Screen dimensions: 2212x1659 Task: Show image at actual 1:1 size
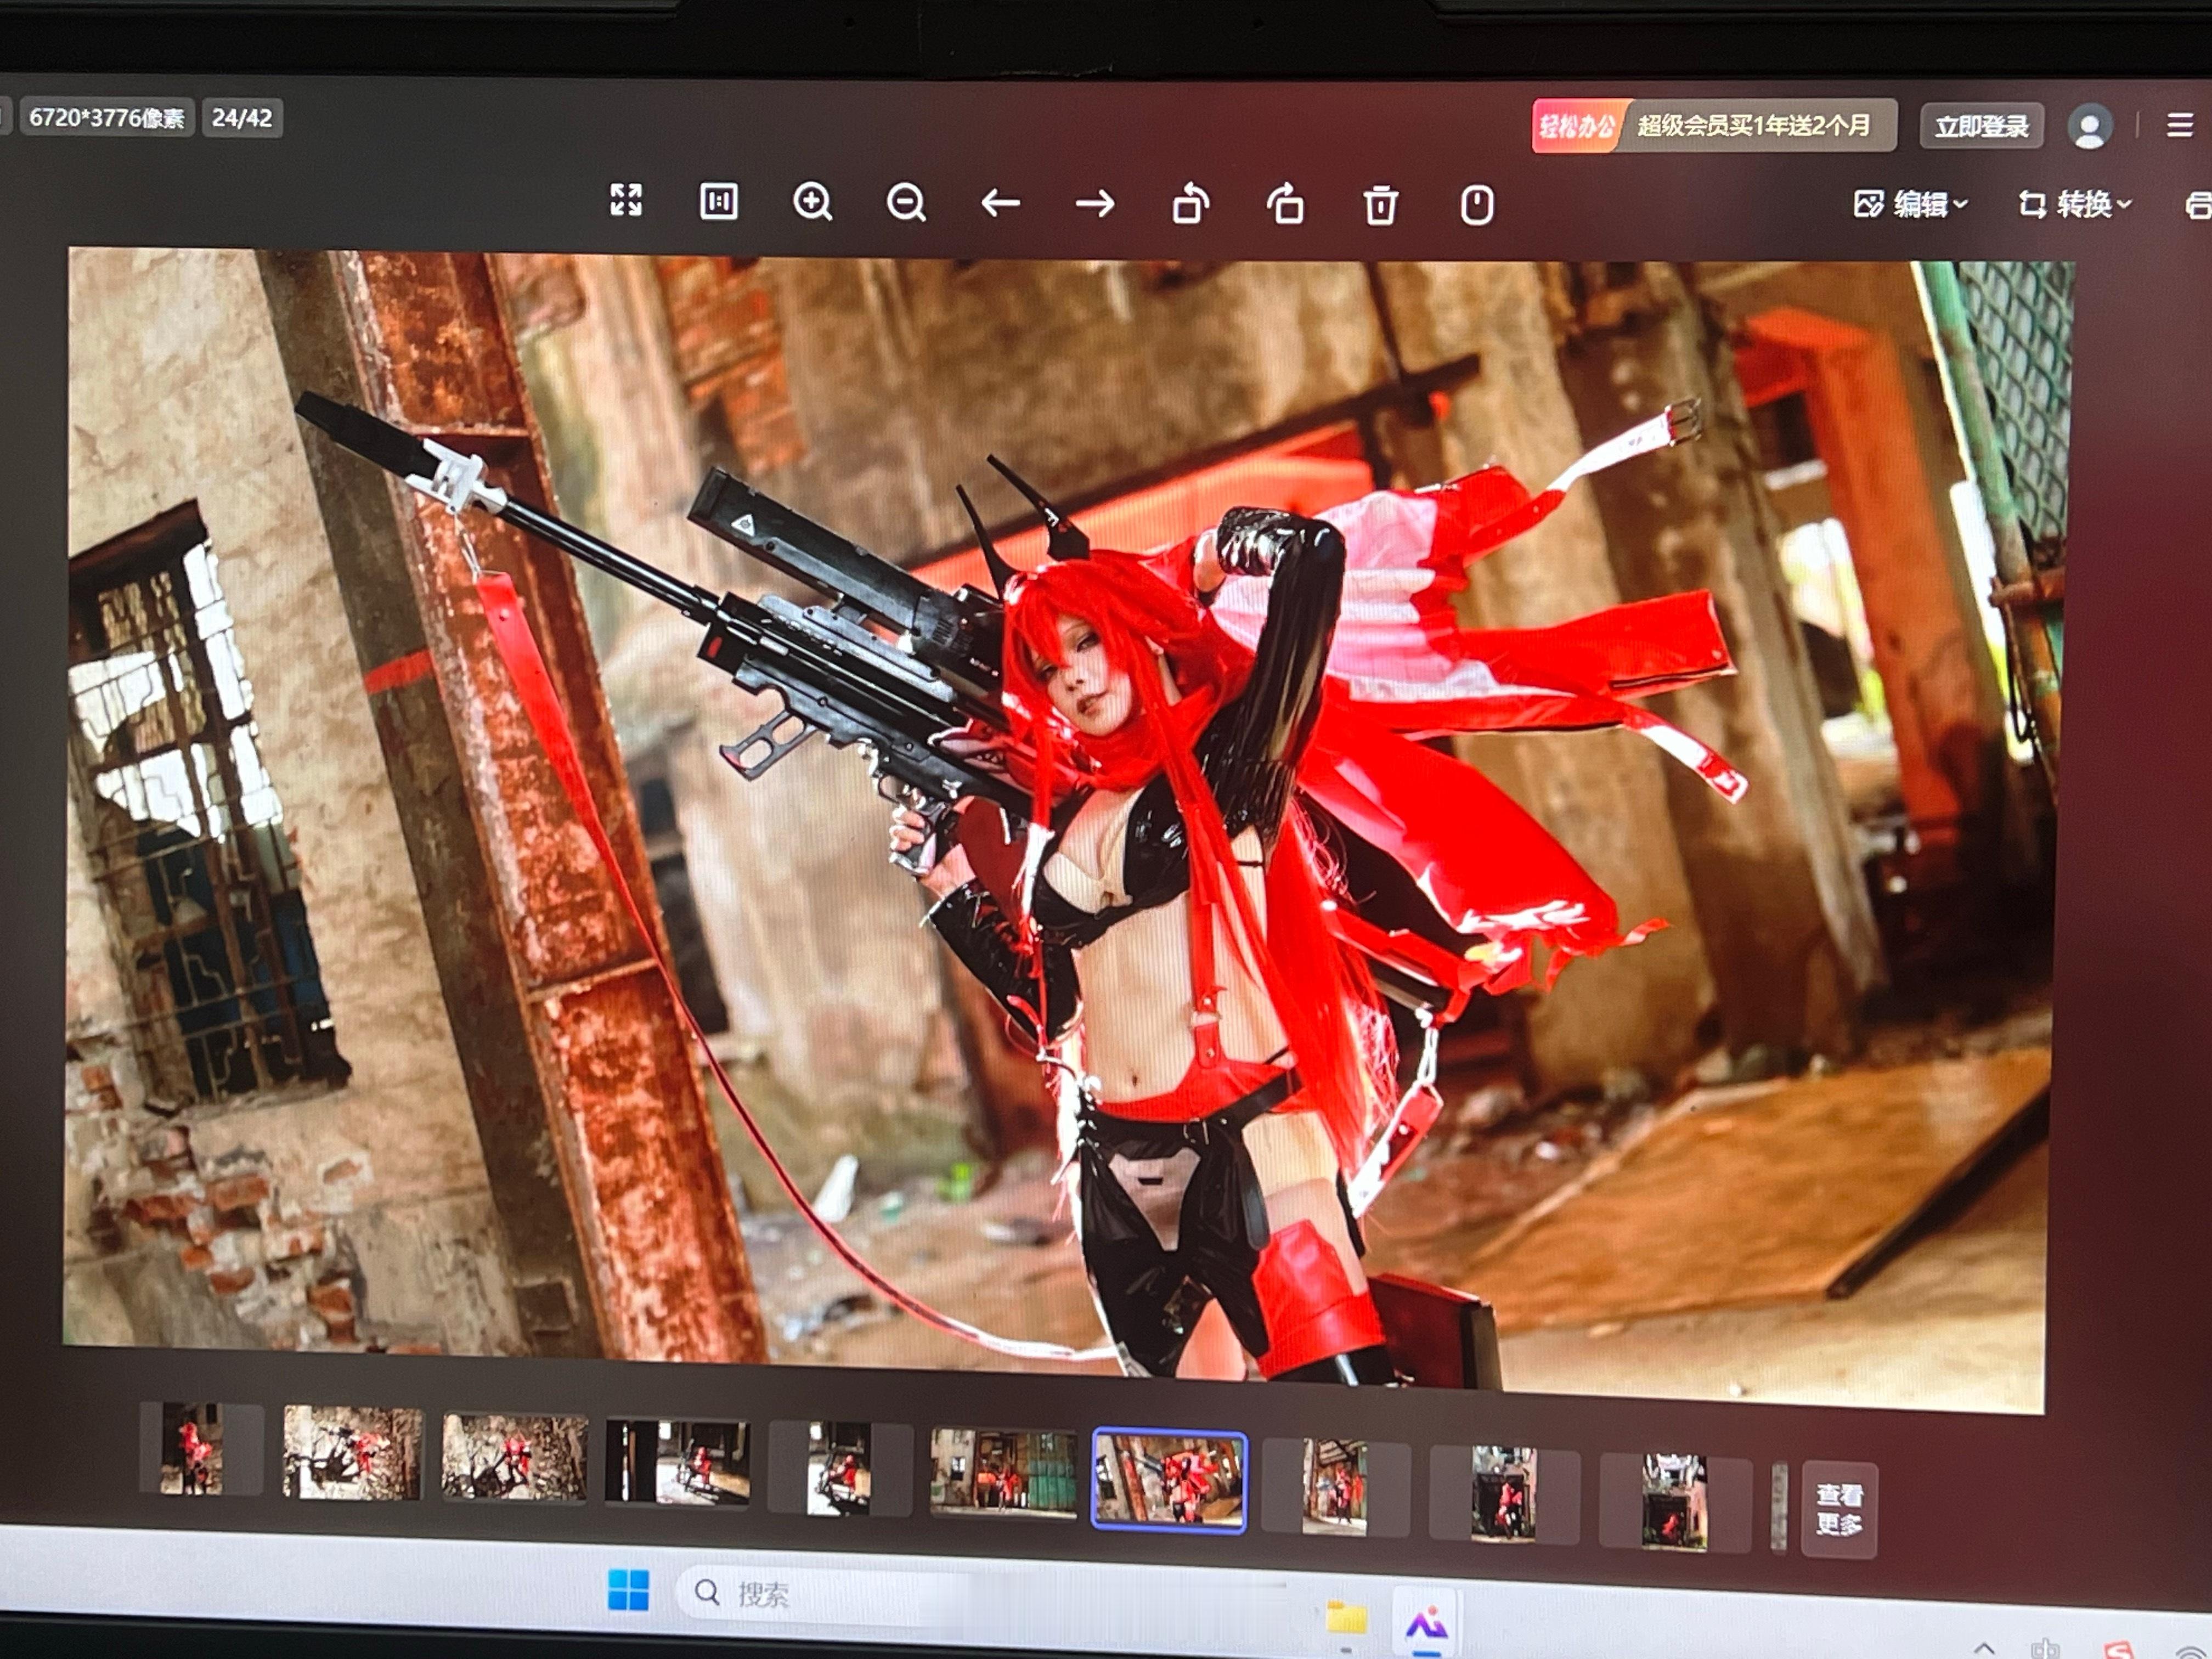point(718,201)
